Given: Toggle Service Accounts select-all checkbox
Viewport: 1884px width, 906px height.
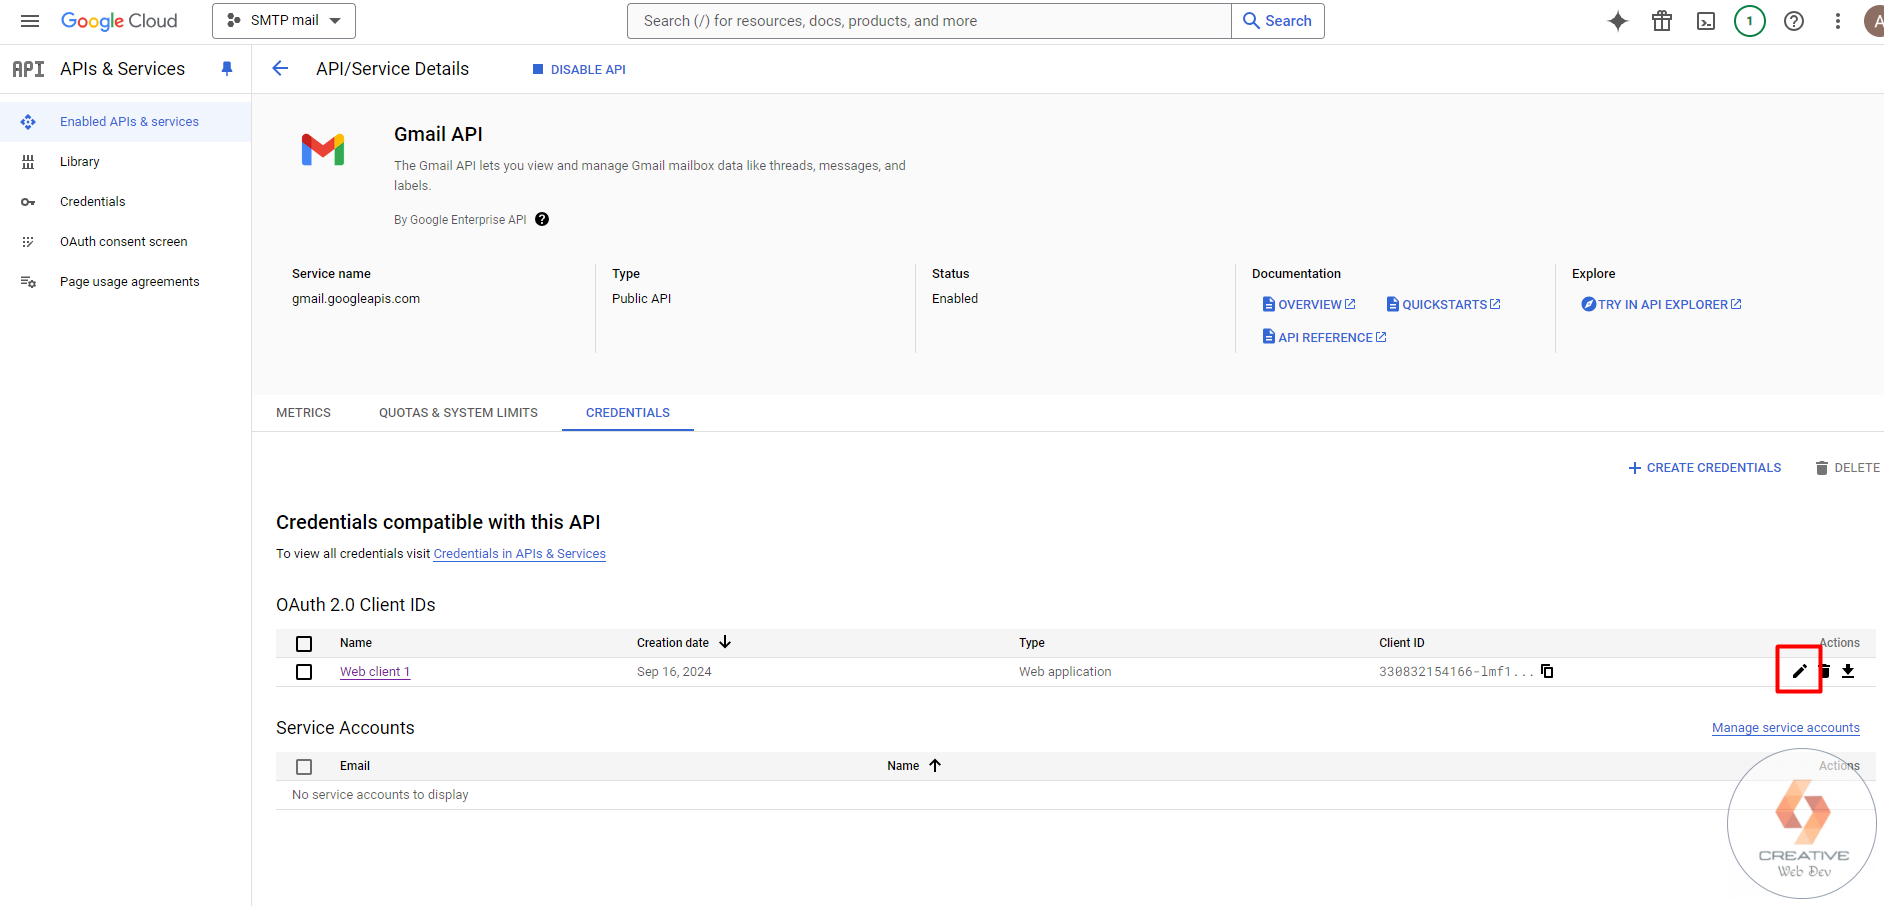Looking at the screenshot, I should pos(304,767).
